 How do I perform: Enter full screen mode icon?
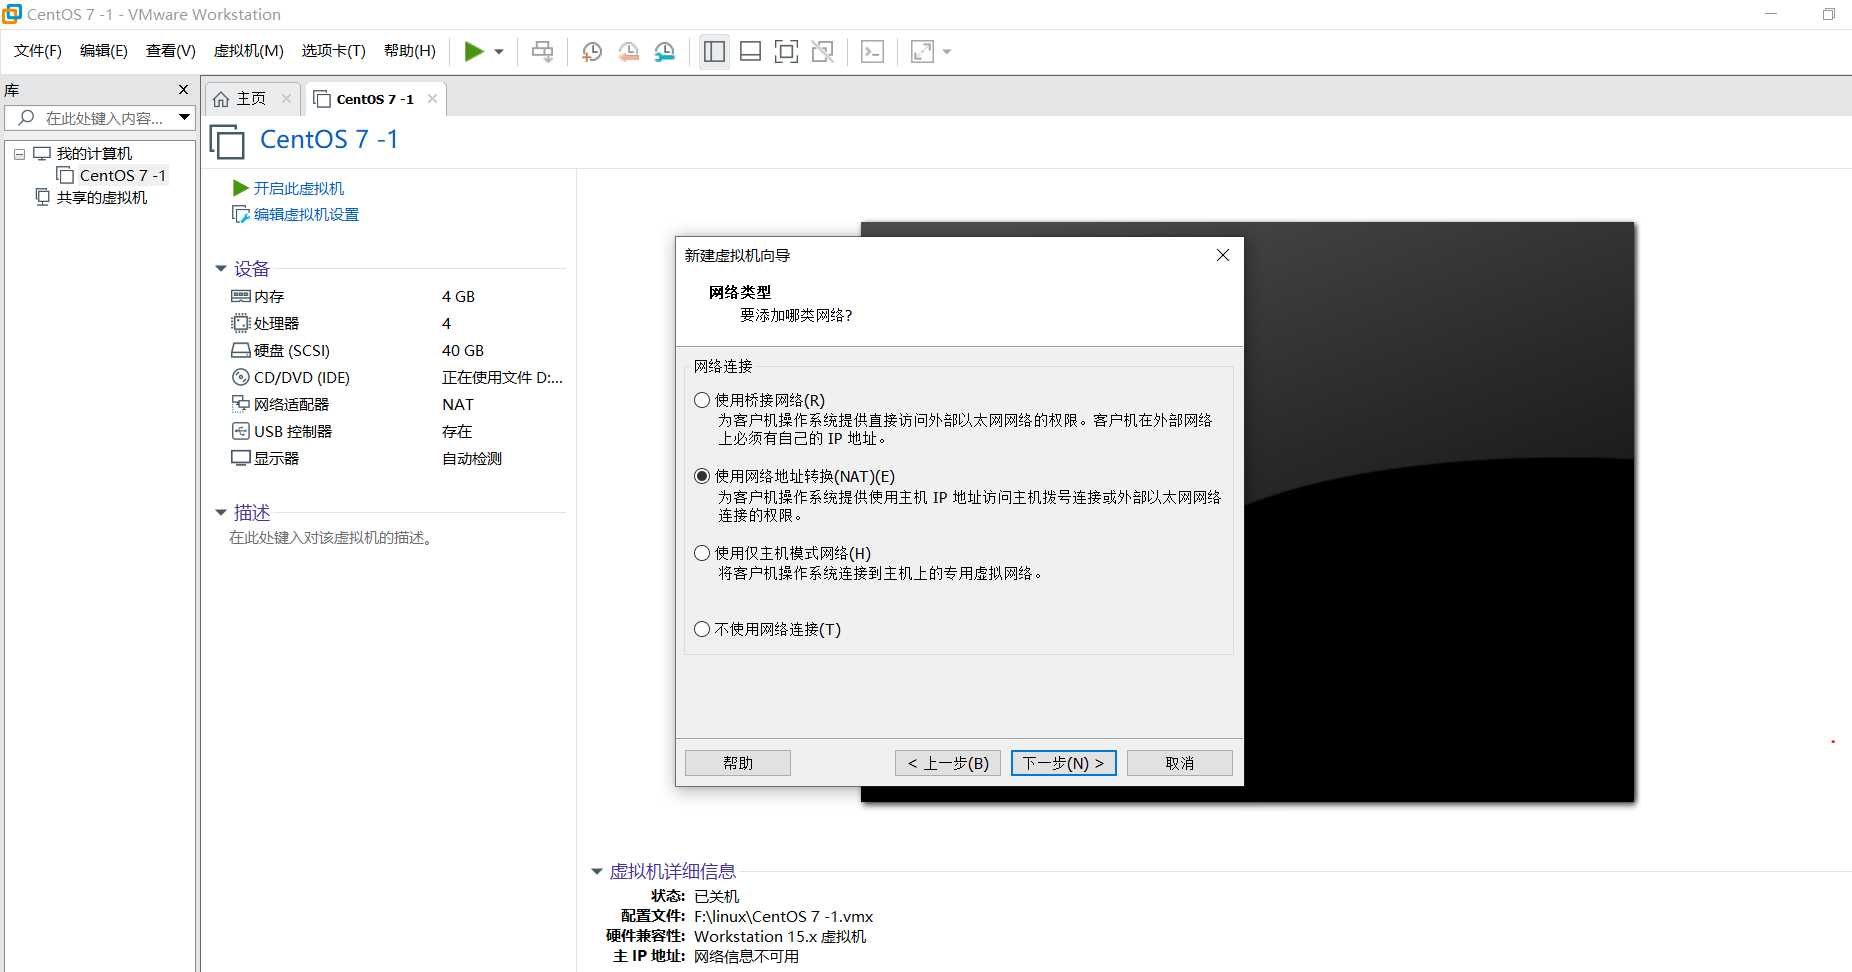click(787, 52)
